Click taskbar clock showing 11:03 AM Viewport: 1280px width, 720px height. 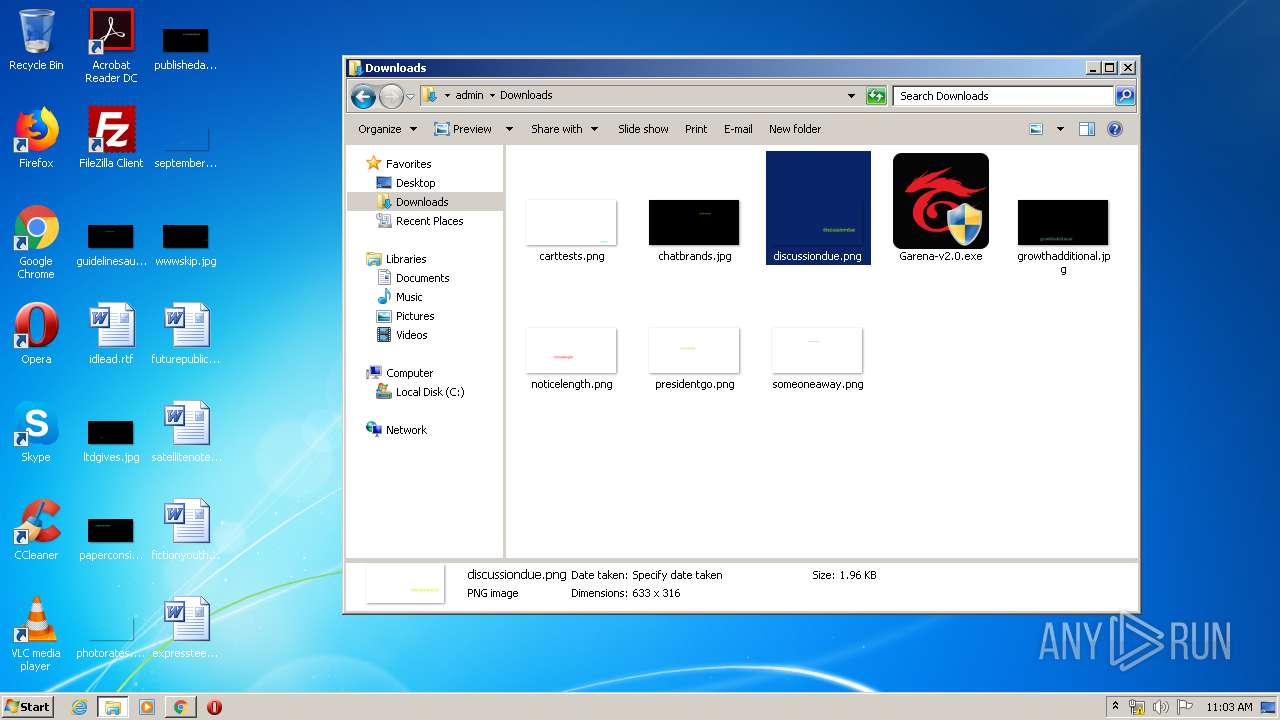(x=1229, y=707)
